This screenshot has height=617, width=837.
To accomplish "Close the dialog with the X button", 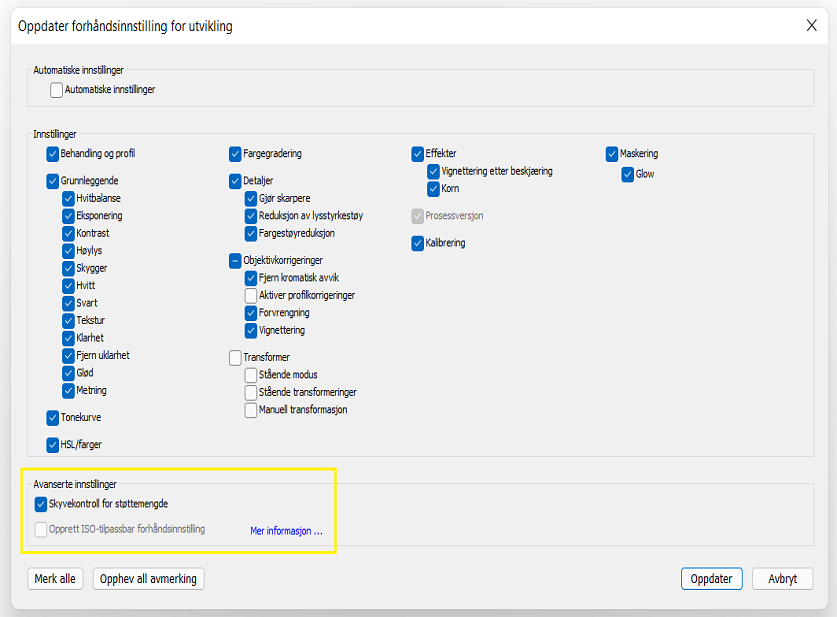I will pos(812,26).
